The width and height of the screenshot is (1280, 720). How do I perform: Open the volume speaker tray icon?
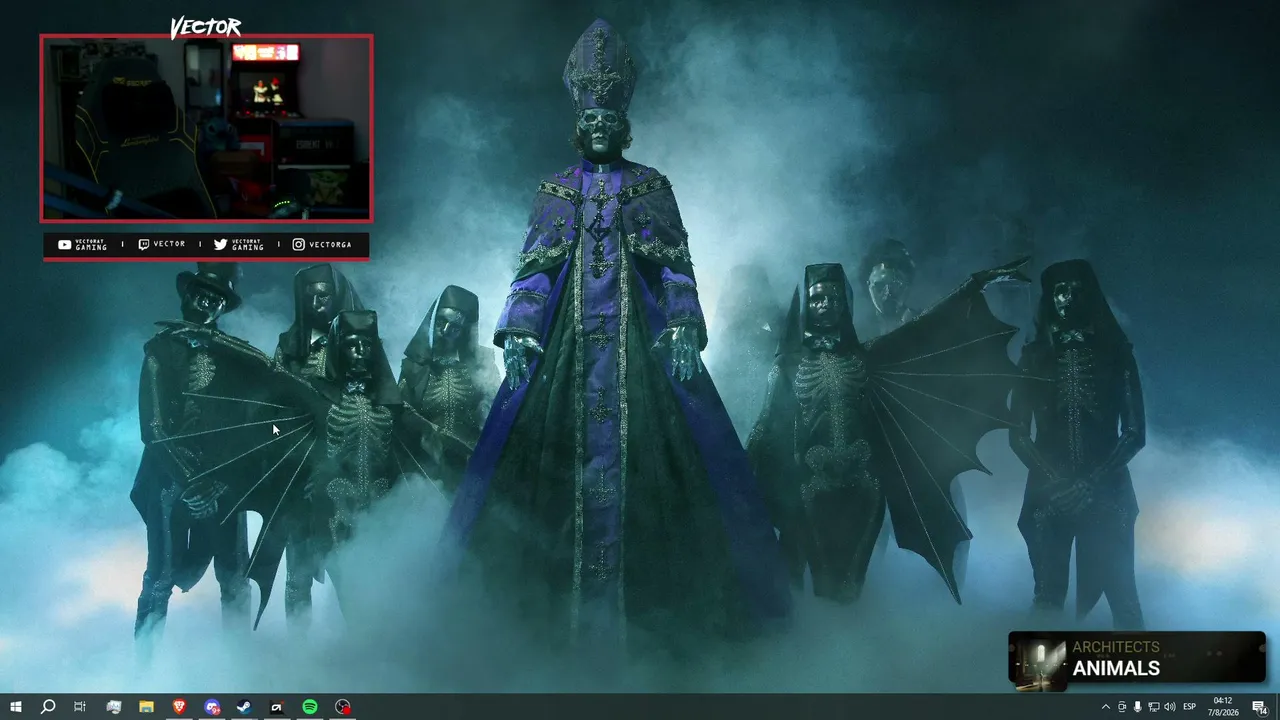click(1170, 707)
